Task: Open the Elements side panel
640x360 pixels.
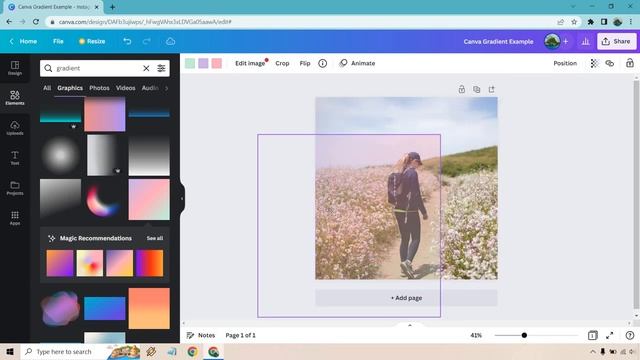Action: pyautogui.click(x=15, y=98)
